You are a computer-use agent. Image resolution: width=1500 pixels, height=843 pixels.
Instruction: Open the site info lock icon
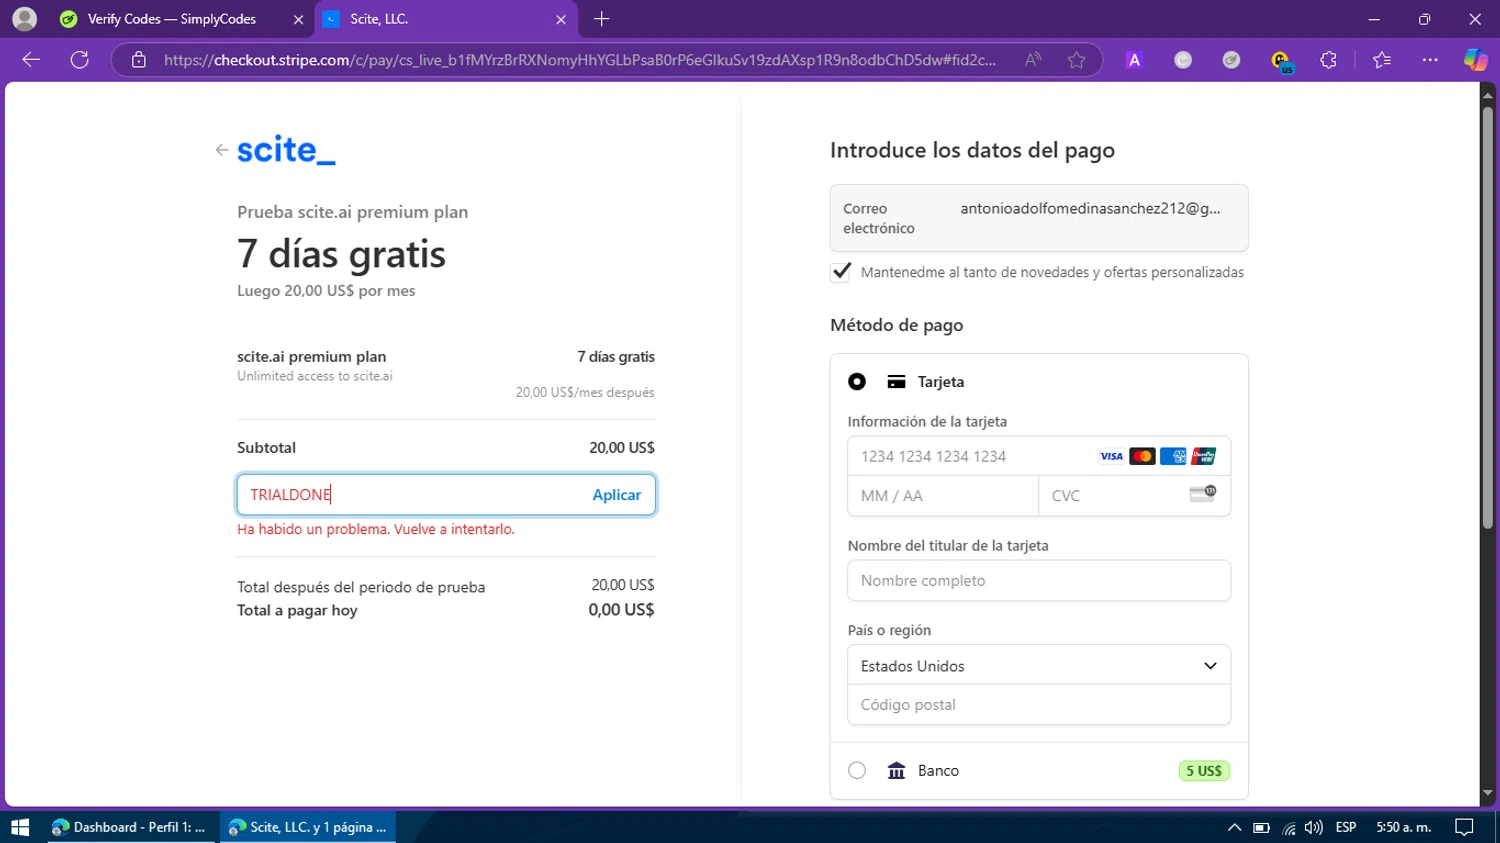pos(139,60)
